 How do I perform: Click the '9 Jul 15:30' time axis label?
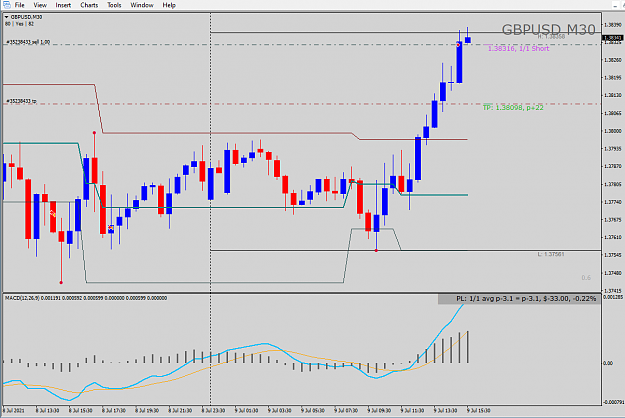coord(478,410)
